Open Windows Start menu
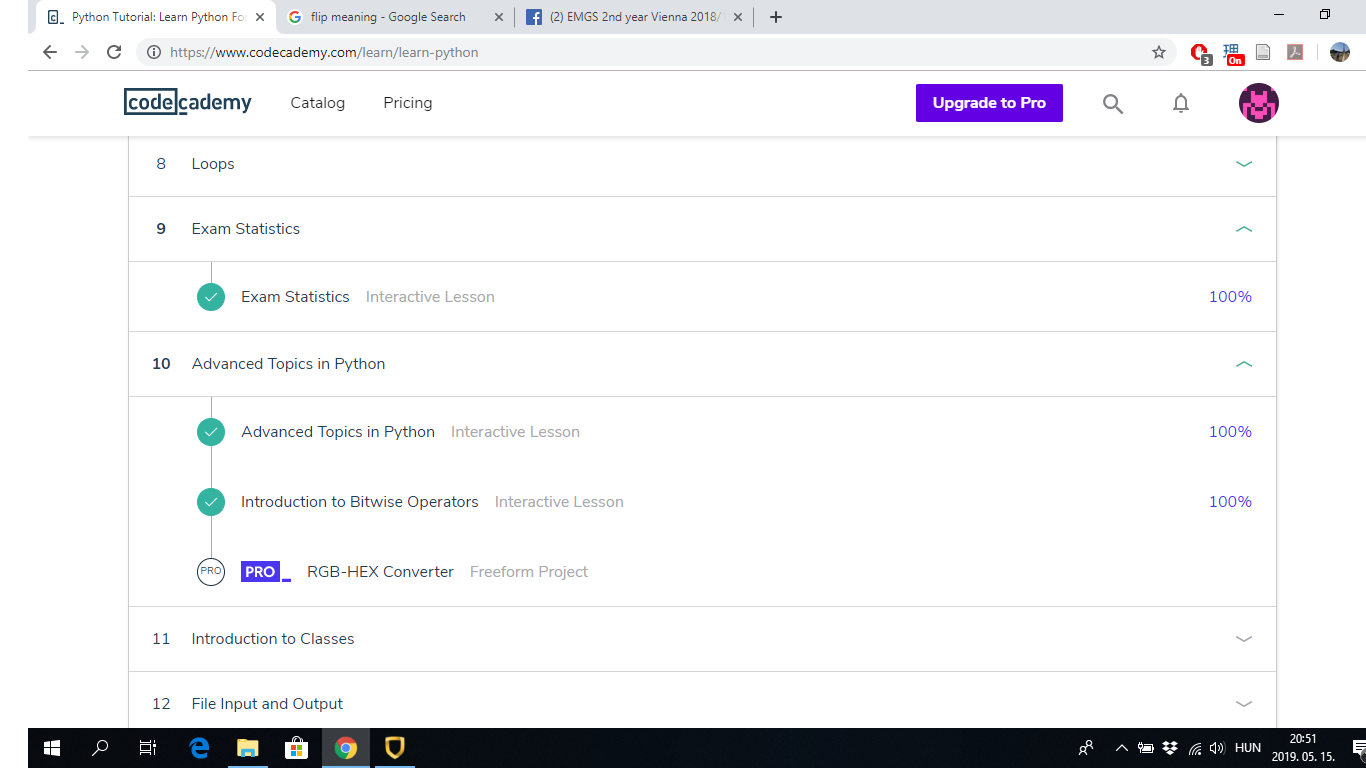The height and width of the screenshot is (768, 1366). pyautogui.click(x=52, y=748)
